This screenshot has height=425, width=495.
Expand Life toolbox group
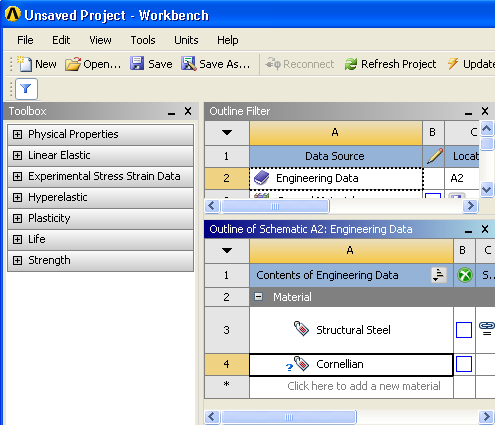click(x=17, y=239)
